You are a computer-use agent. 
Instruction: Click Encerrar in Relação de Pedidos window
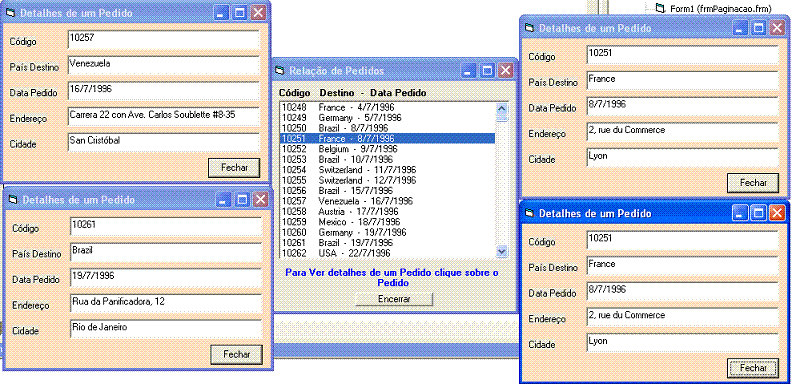pyautogui.click(x=394, y=299)
